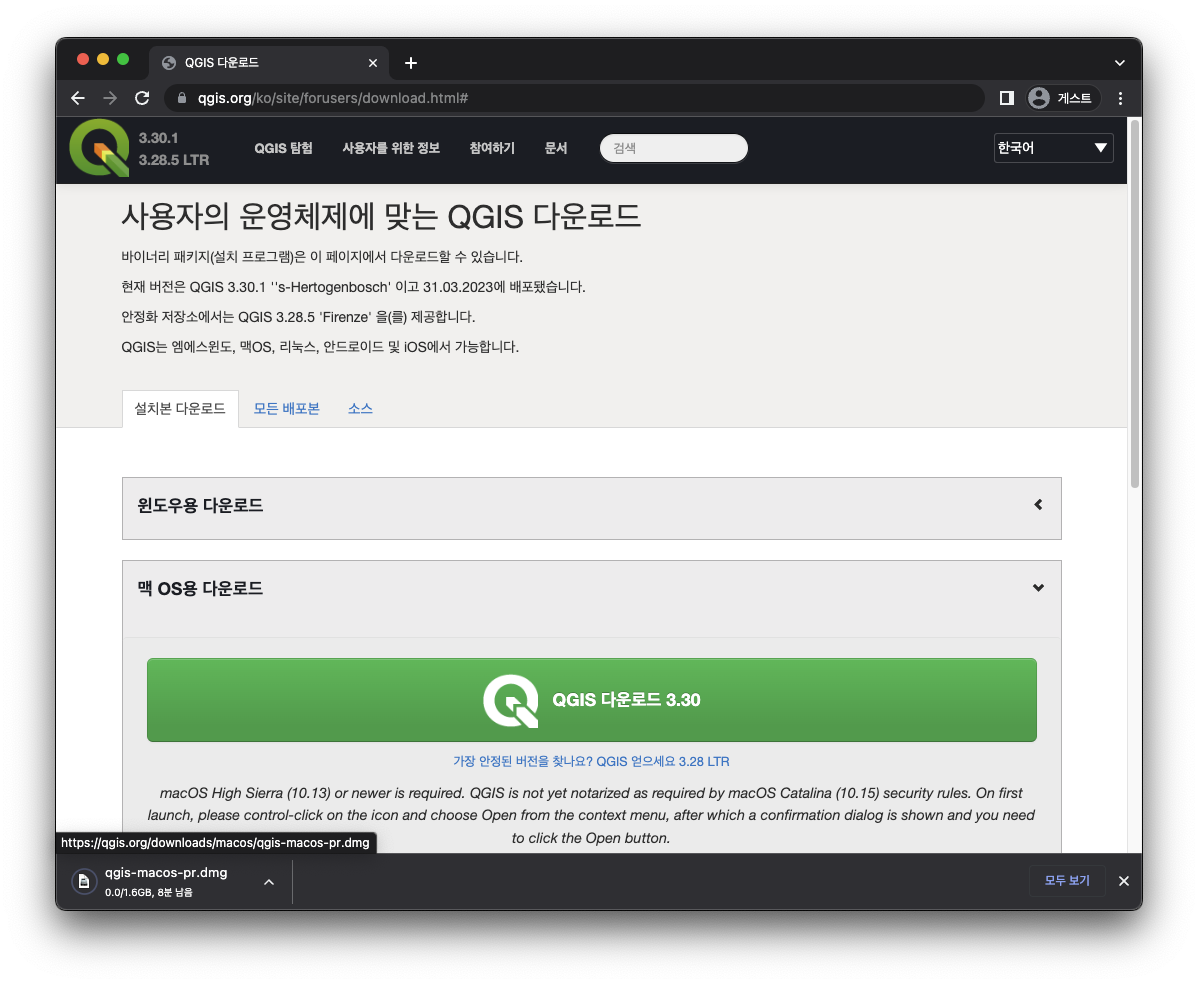
Task: Click the 3.28.5 LTR version text
Action: [173, 160]
